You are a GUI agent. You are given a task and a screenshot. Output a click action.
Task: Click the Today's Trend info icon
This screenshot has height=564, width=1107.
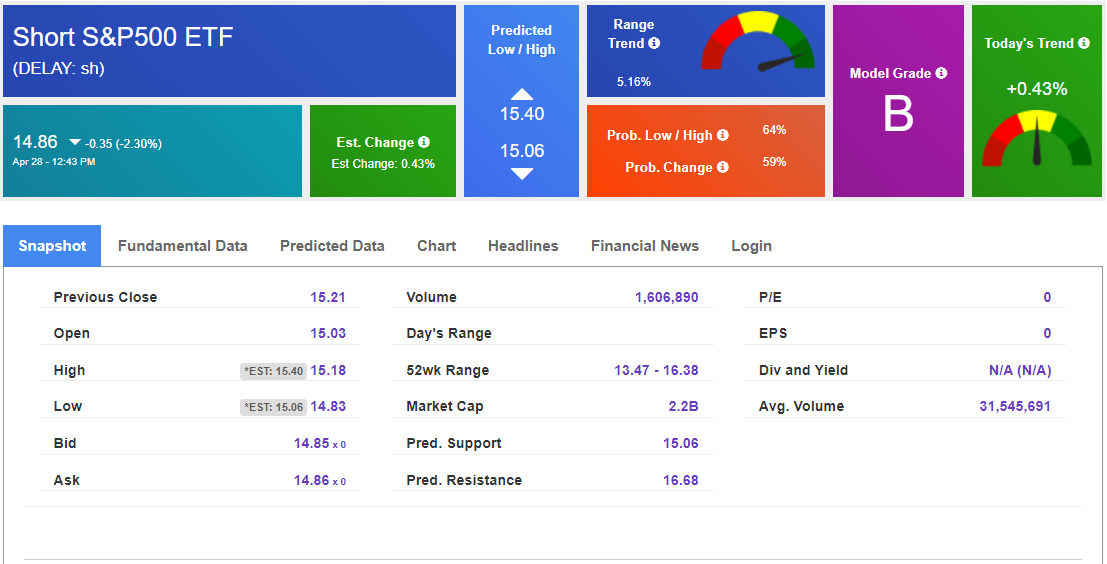pos(1084,43)
